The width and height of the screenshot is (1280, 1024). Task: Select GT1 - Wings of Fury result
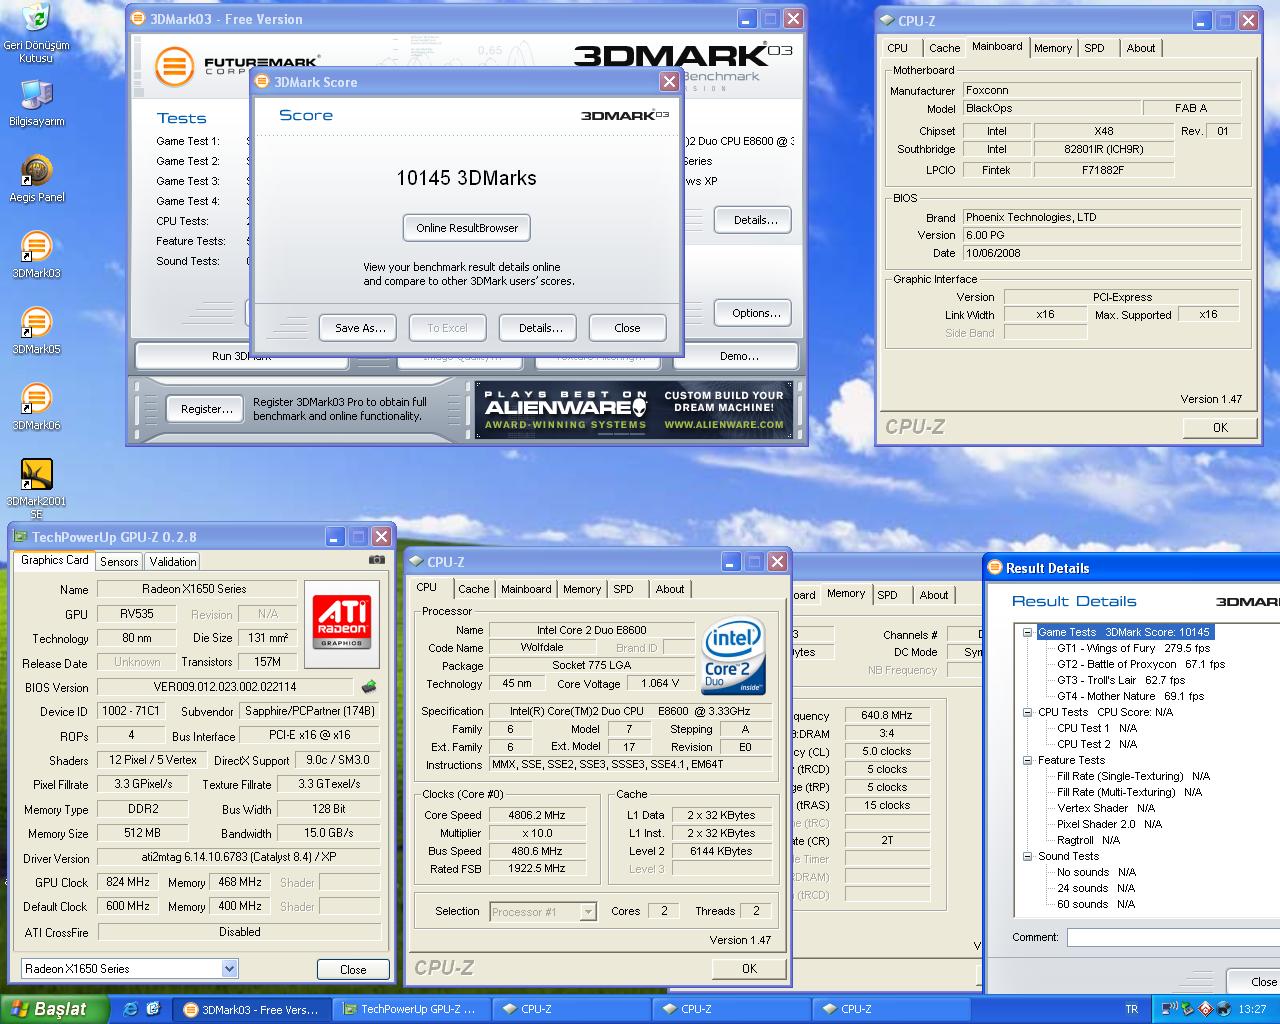1133,648
